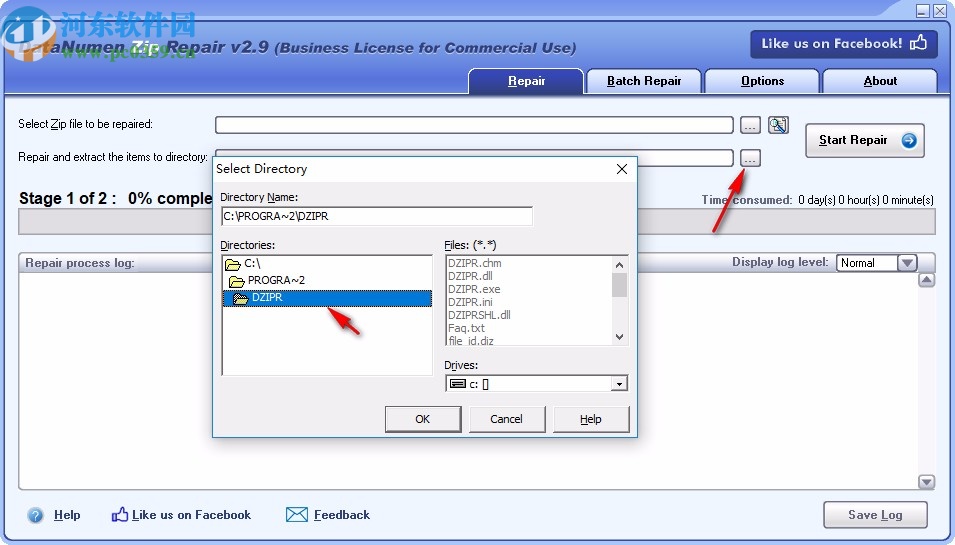Click Faq.txt in Files list

pos(466,328)
